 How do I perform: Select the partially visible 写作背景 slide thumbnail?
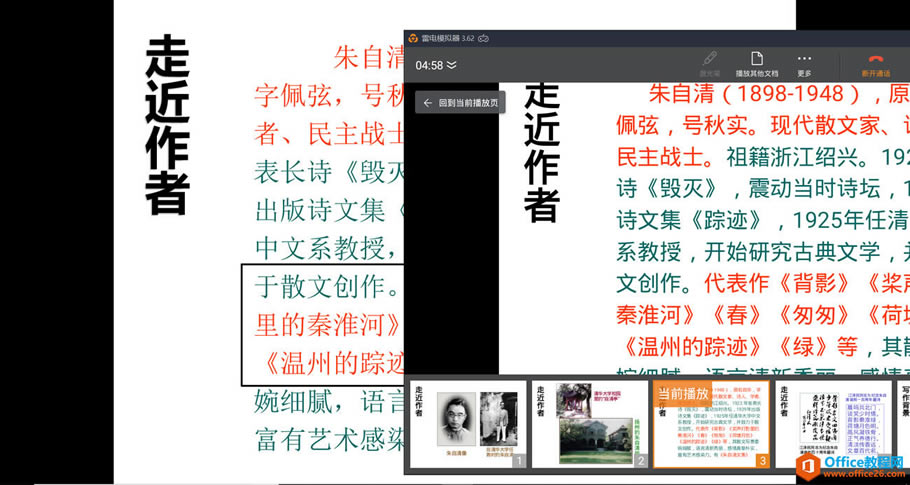point(903,424)
